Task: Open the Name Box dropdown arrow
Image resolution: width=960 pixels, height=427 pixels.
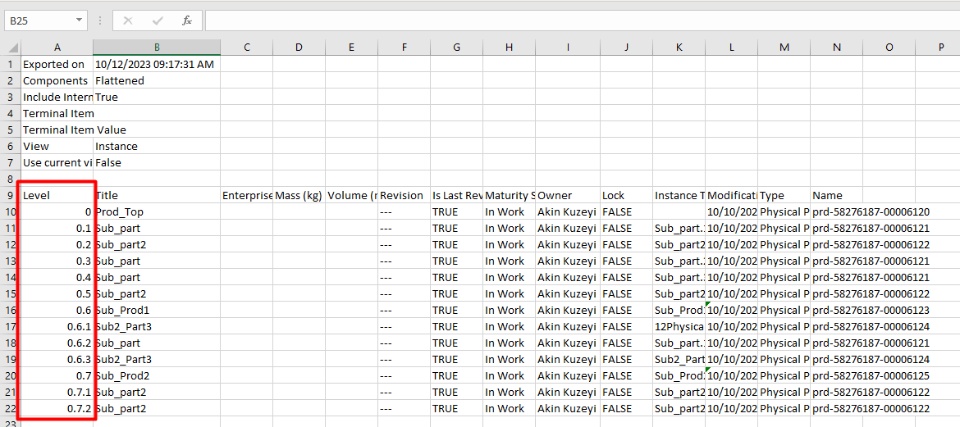Action: [x=79, y=20]
